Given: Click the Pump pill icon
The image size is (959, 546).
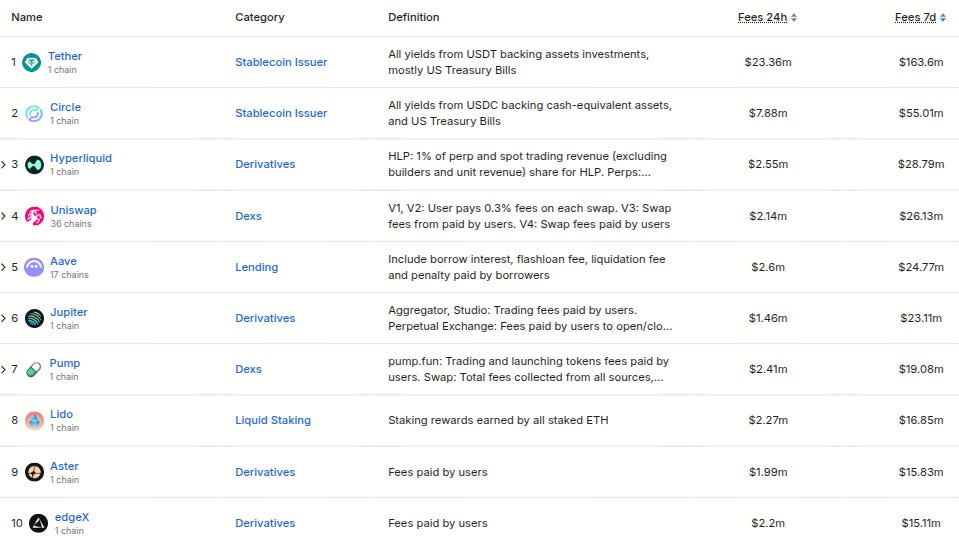Looking at the screenshot, I should [x=34, y=369].
